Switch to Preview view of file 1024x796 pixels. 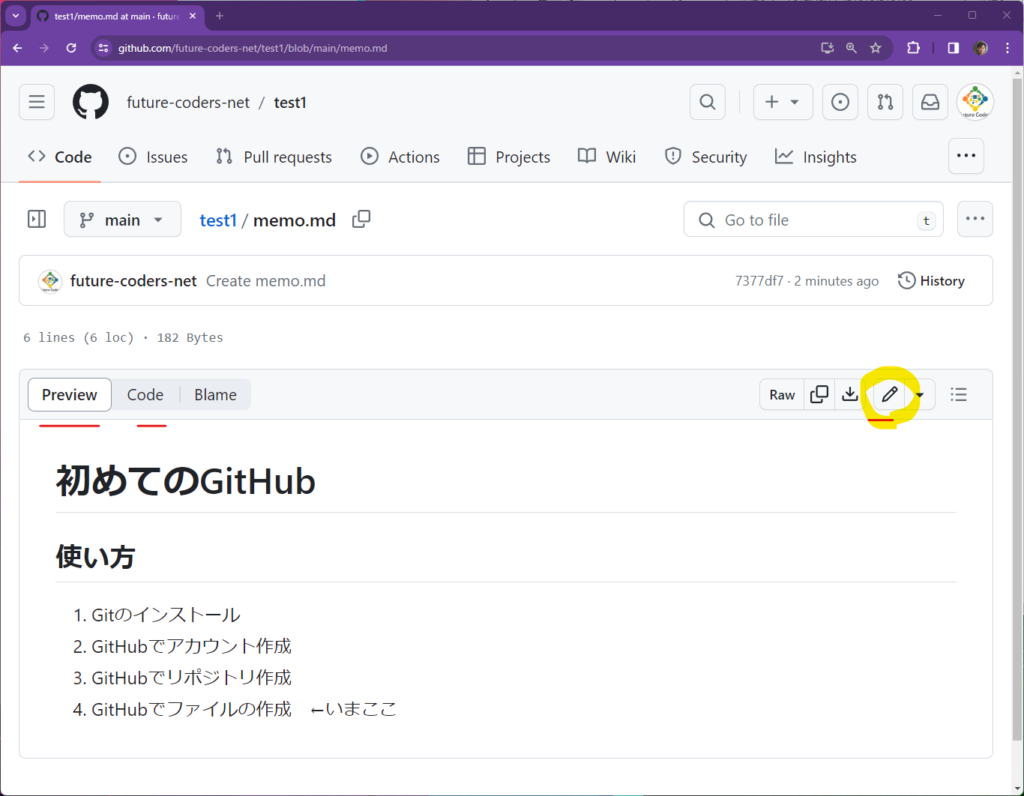point(69,394)
